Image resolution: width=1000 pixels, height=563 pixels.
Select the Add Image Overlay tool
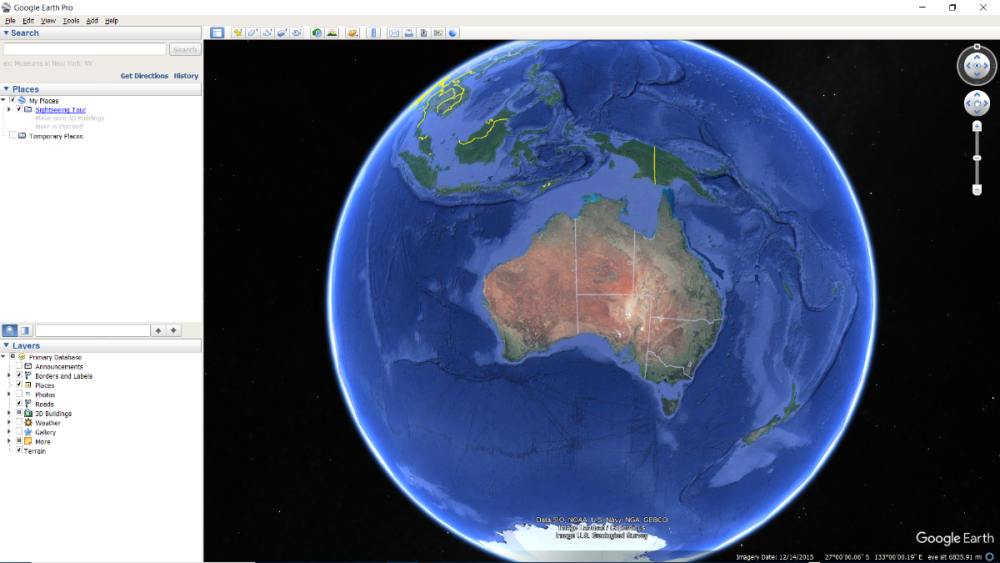(x=282, y=33)
